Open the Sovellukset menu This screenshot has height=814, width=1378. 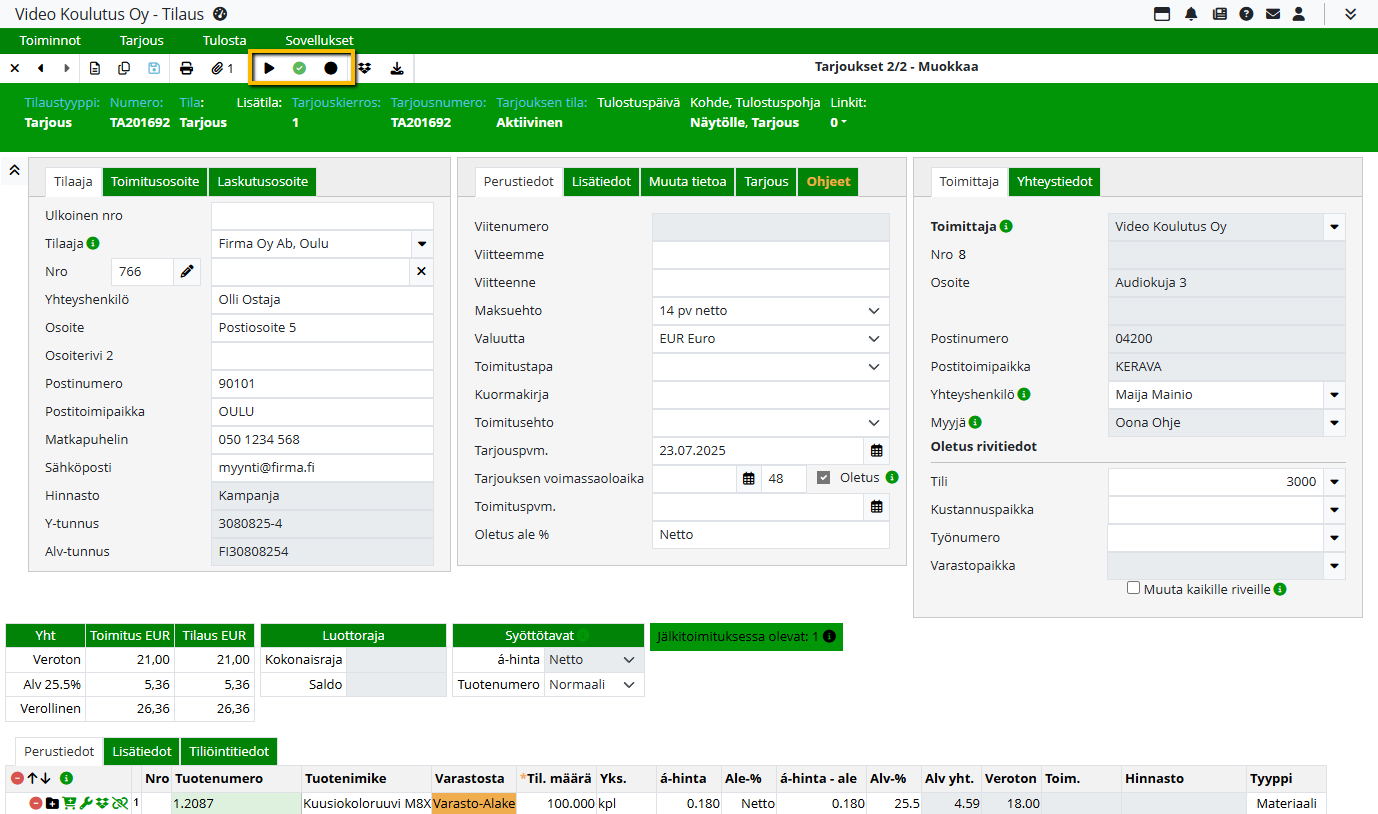[x=319, y=41]
